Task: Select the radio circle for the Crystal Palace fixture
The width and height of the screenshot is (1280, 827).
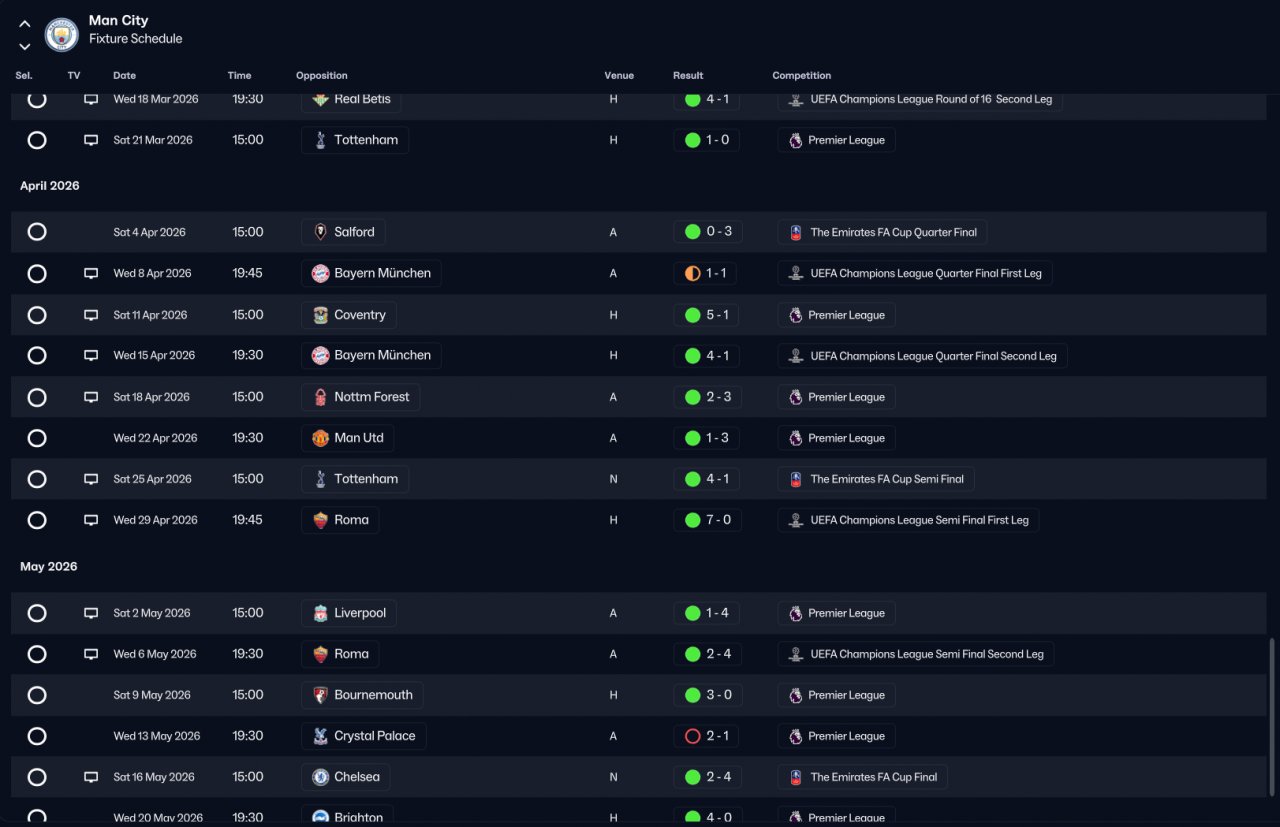Action: point(37,736)
